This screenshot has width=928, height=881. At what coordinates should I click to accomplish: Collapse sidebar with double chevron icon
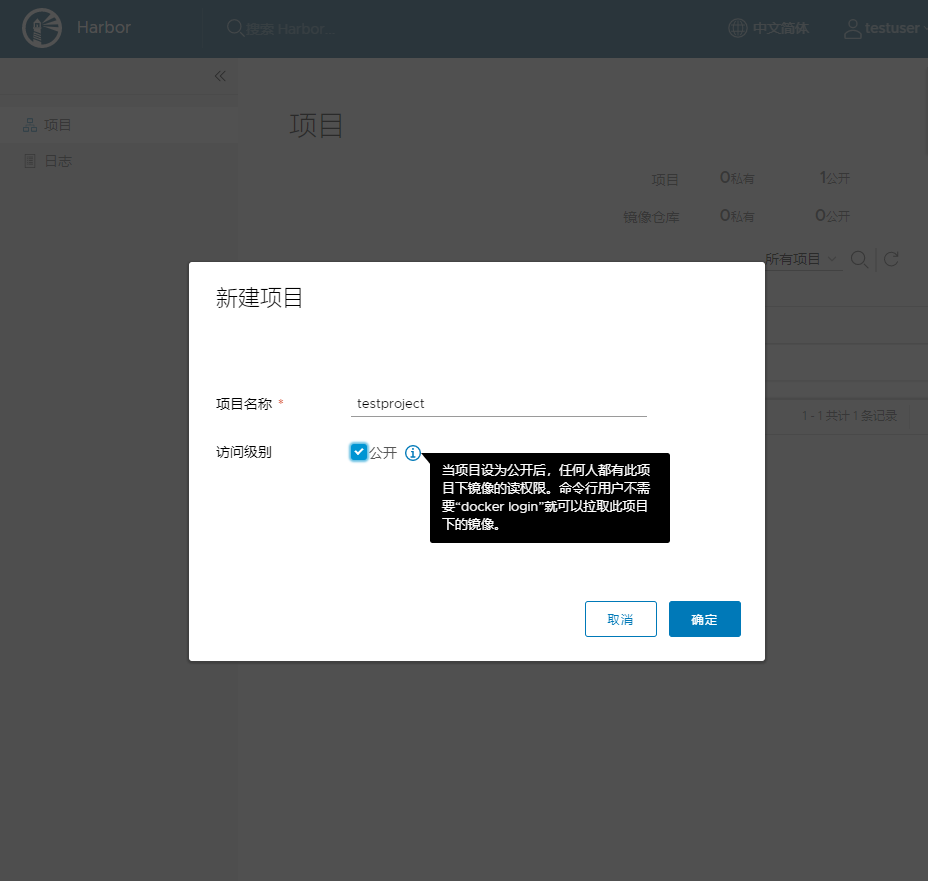(220, 76)
